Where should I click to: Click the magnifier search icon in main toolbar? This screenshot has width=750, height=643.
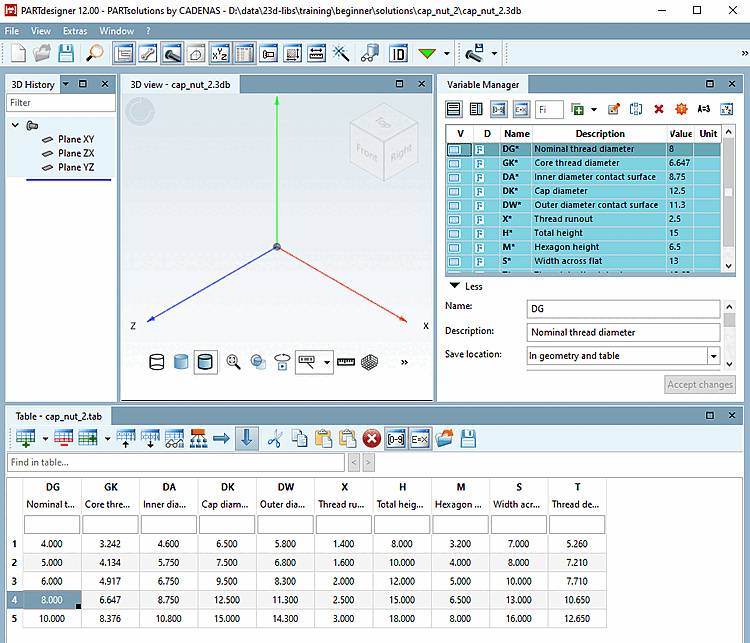click(x=95, y=53)
